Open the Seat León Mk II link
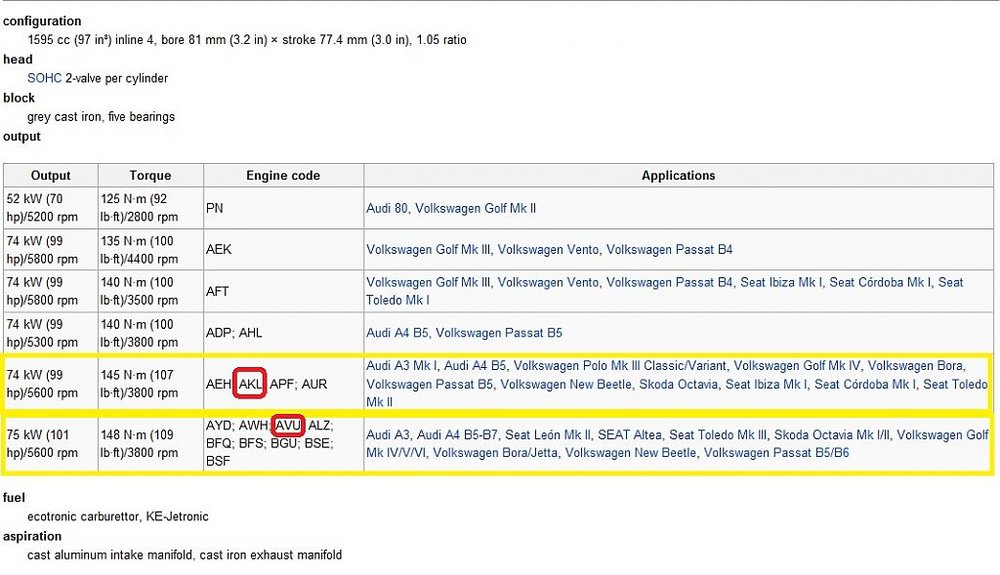 [548, 435]
